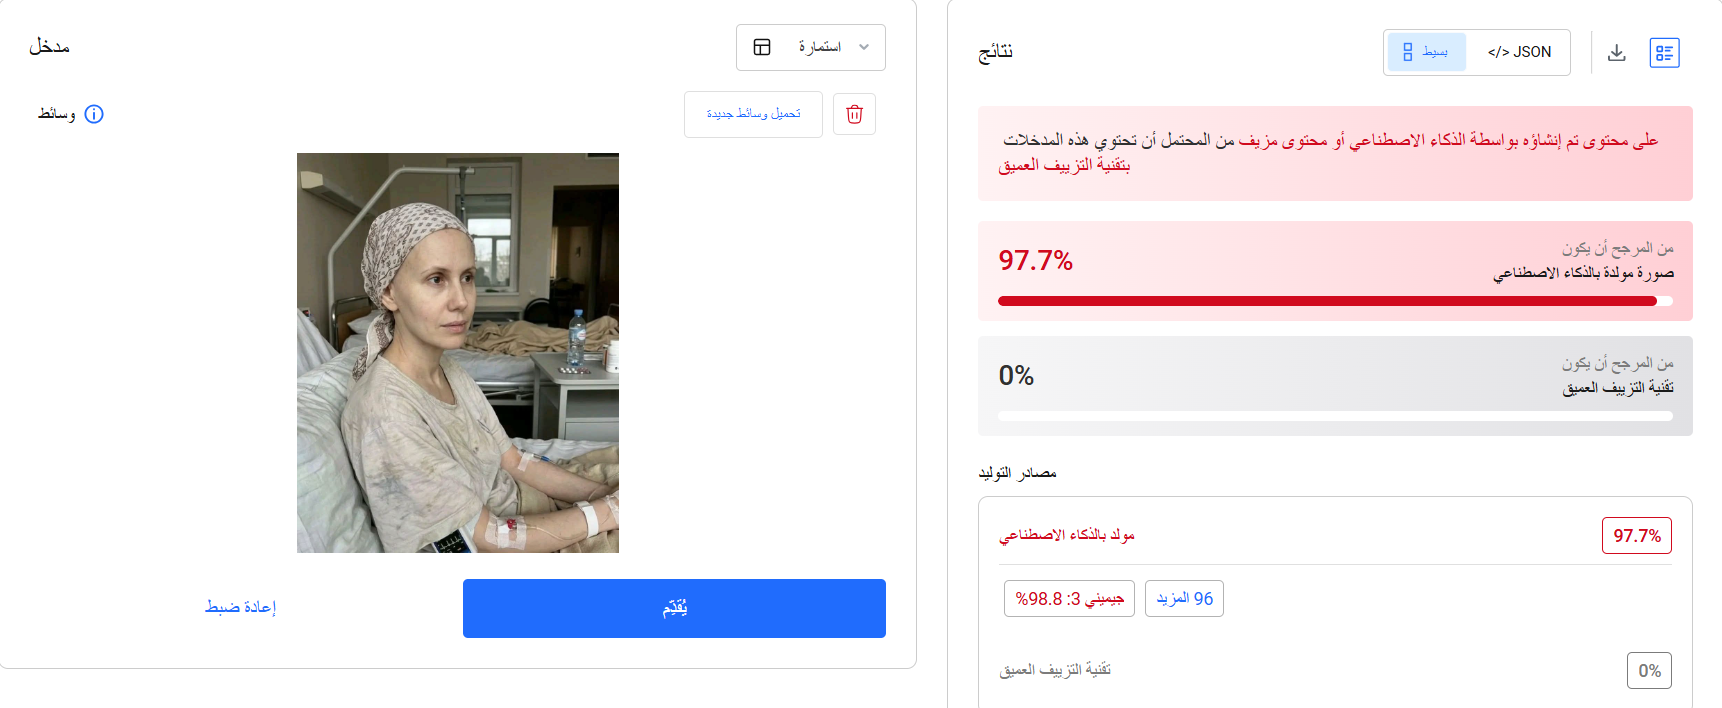Select the بسيط tab in results header
The height and width of the screenshot is (708, 1722).
pyautogui.click(x=1426, y=52)
